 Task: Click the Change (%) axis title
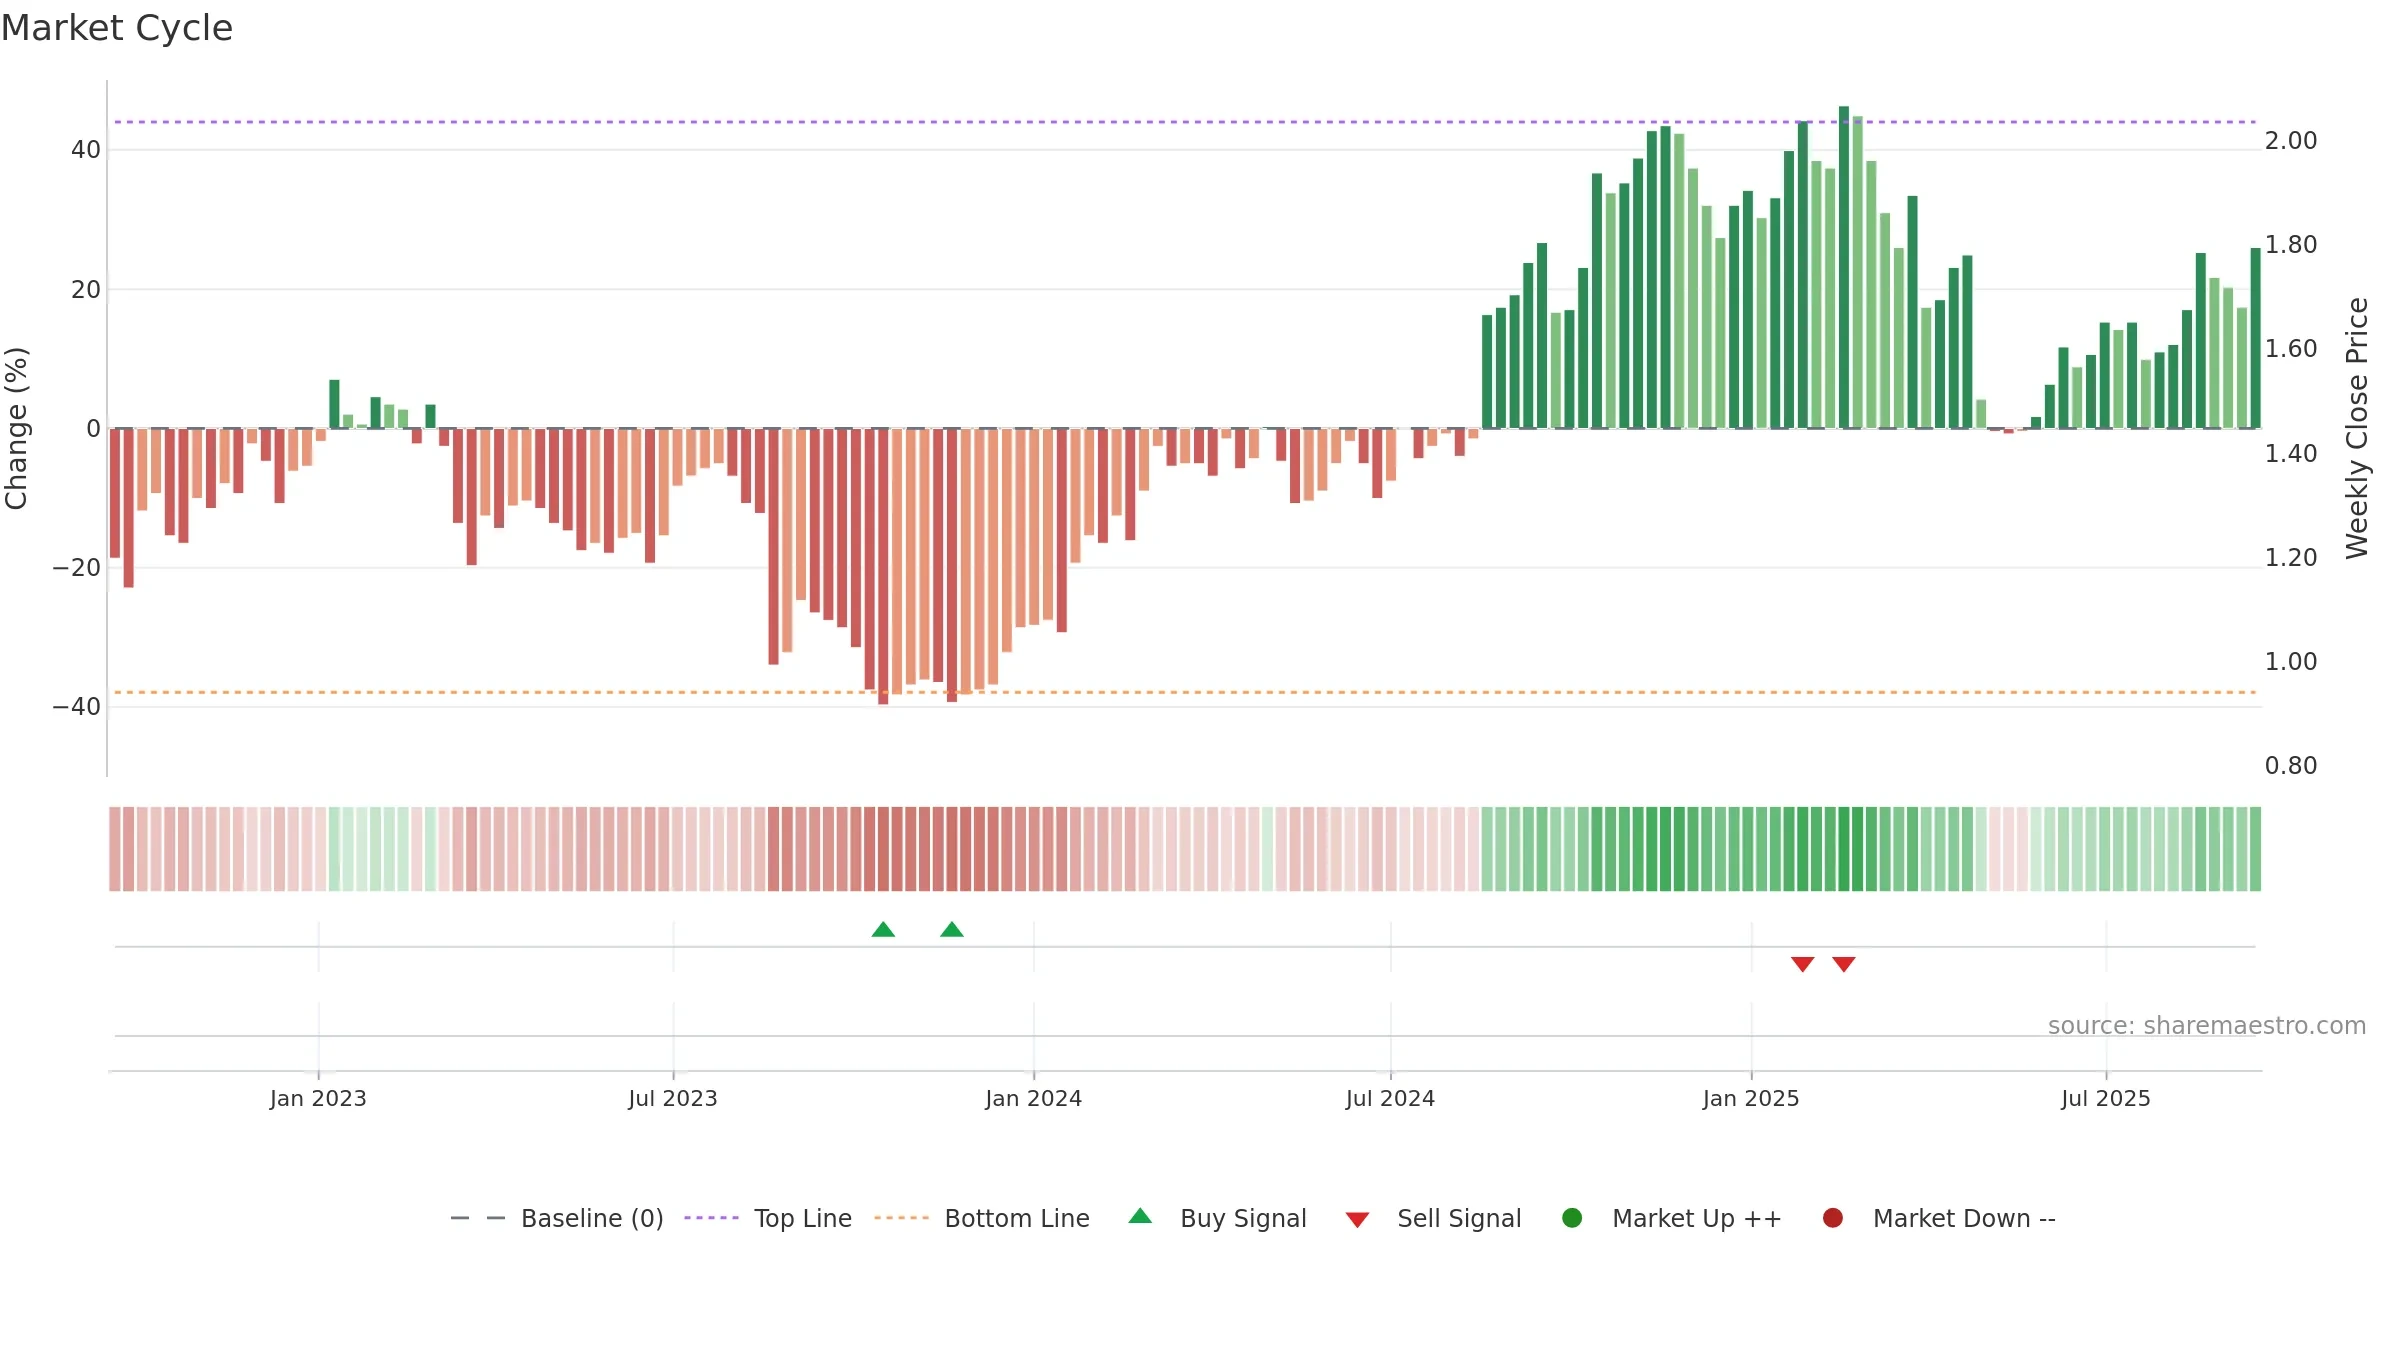click(17, 428)
